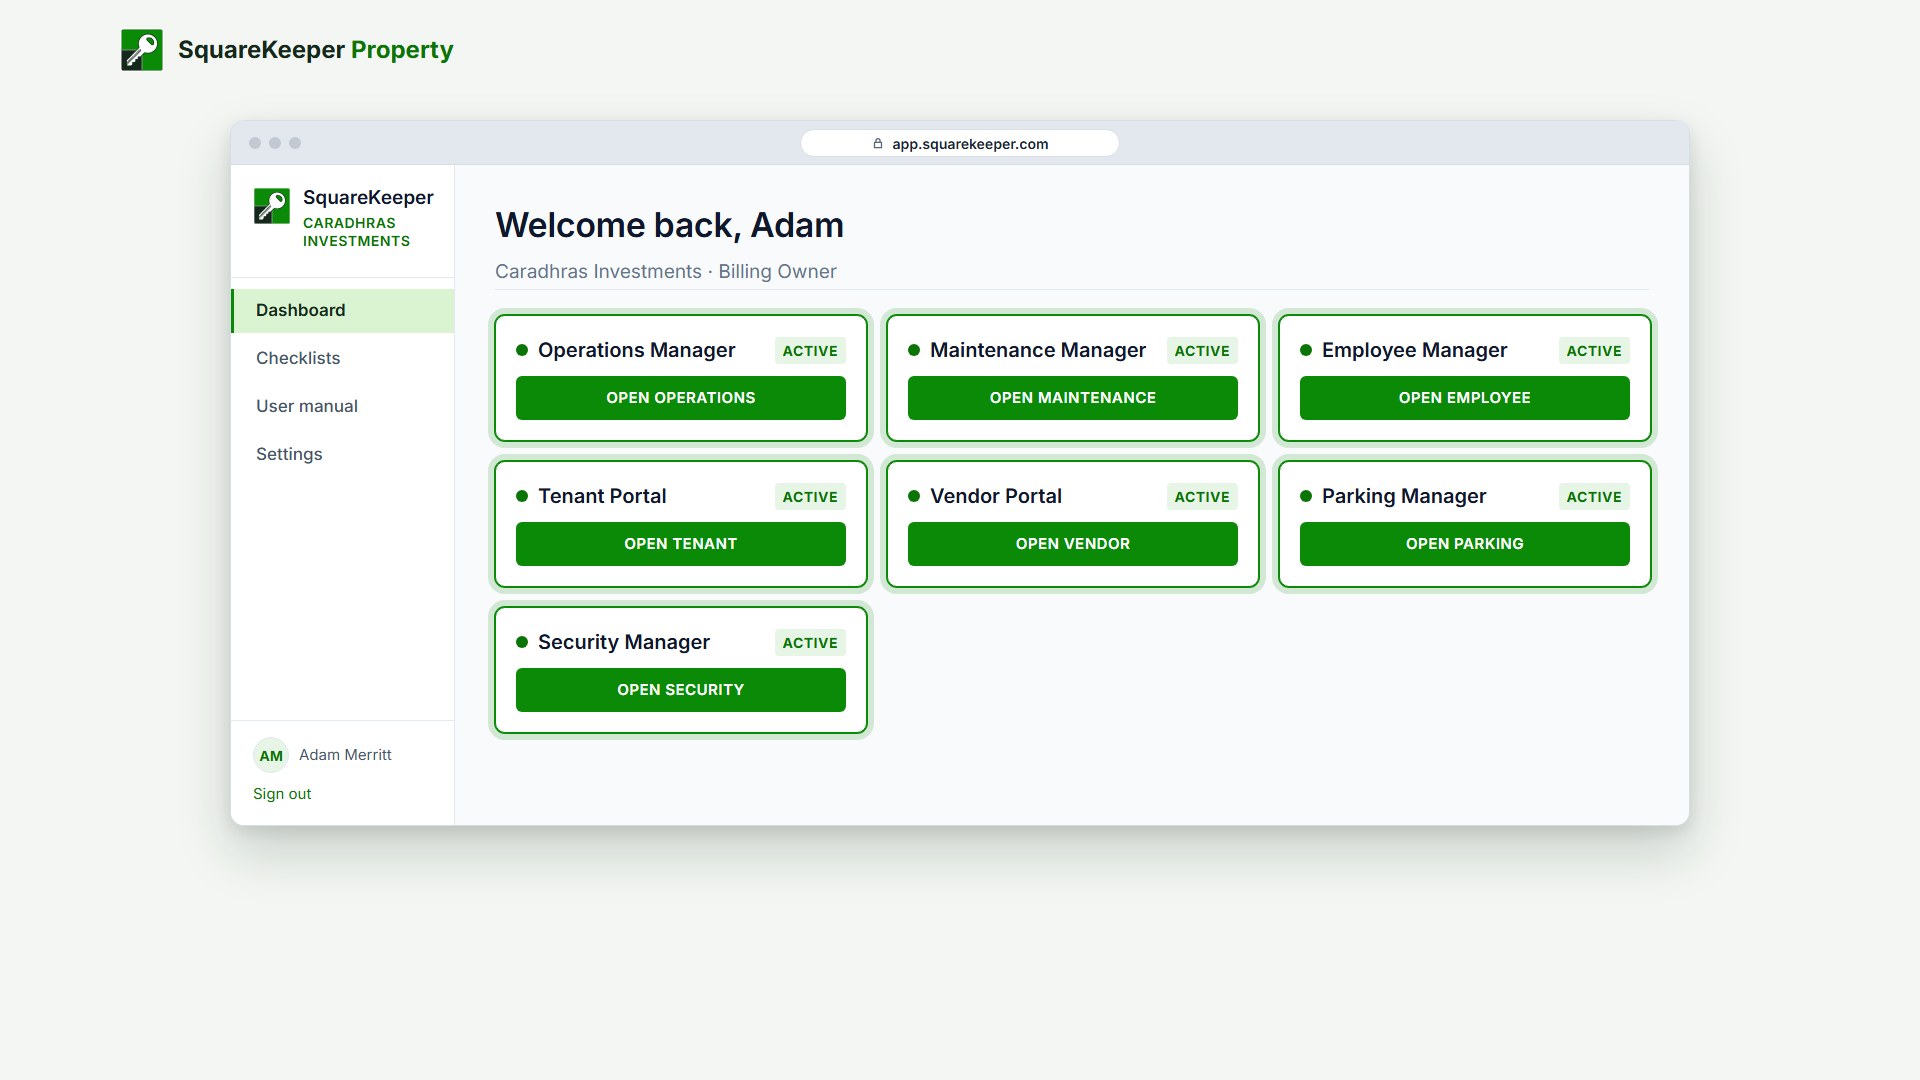Click the ACTIVE badge on Security Manager

(x=810, y=643)
